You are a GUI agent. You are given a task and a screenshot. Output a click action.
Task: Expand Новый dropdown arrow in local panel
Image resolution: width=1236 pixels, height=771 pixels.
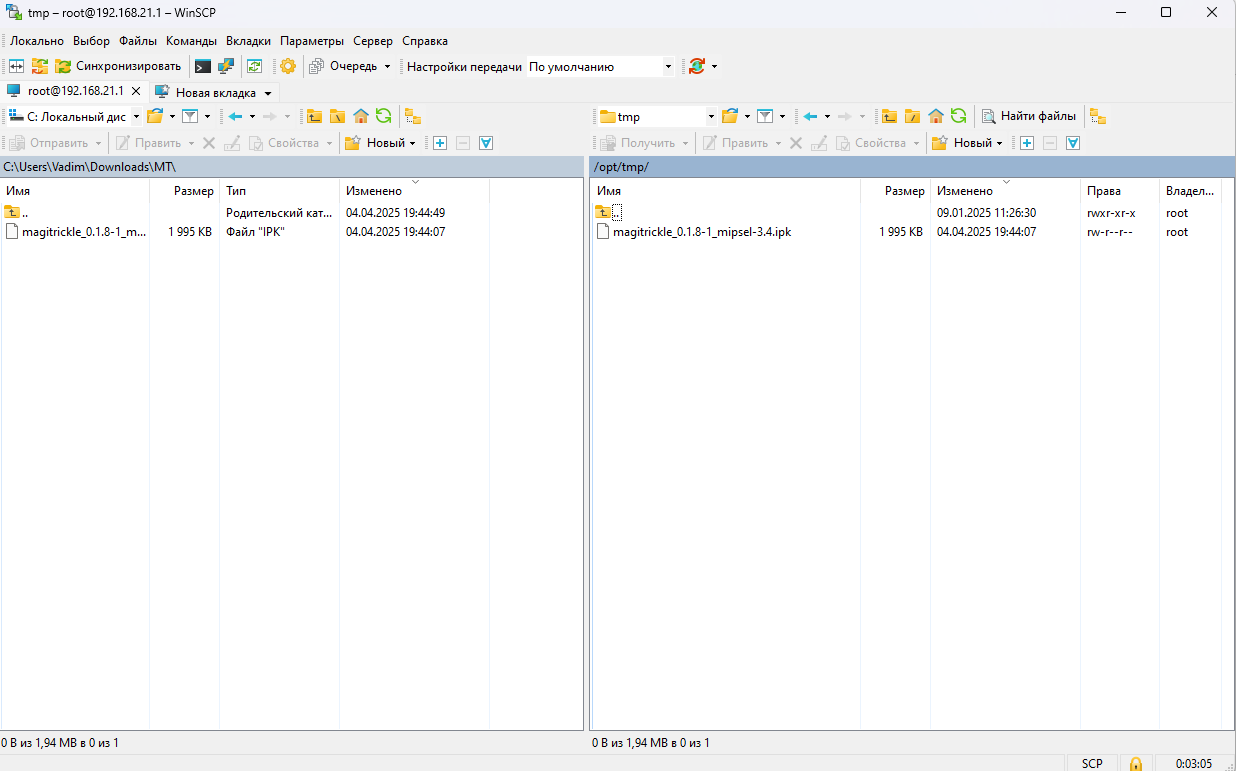click(413, 144)
